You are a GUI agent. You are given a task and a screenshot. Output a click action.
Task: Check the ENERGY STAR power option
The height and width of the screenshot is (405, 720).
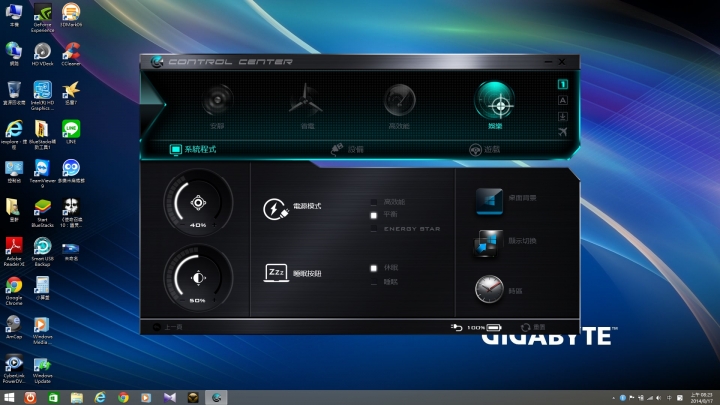click(374, 229)
